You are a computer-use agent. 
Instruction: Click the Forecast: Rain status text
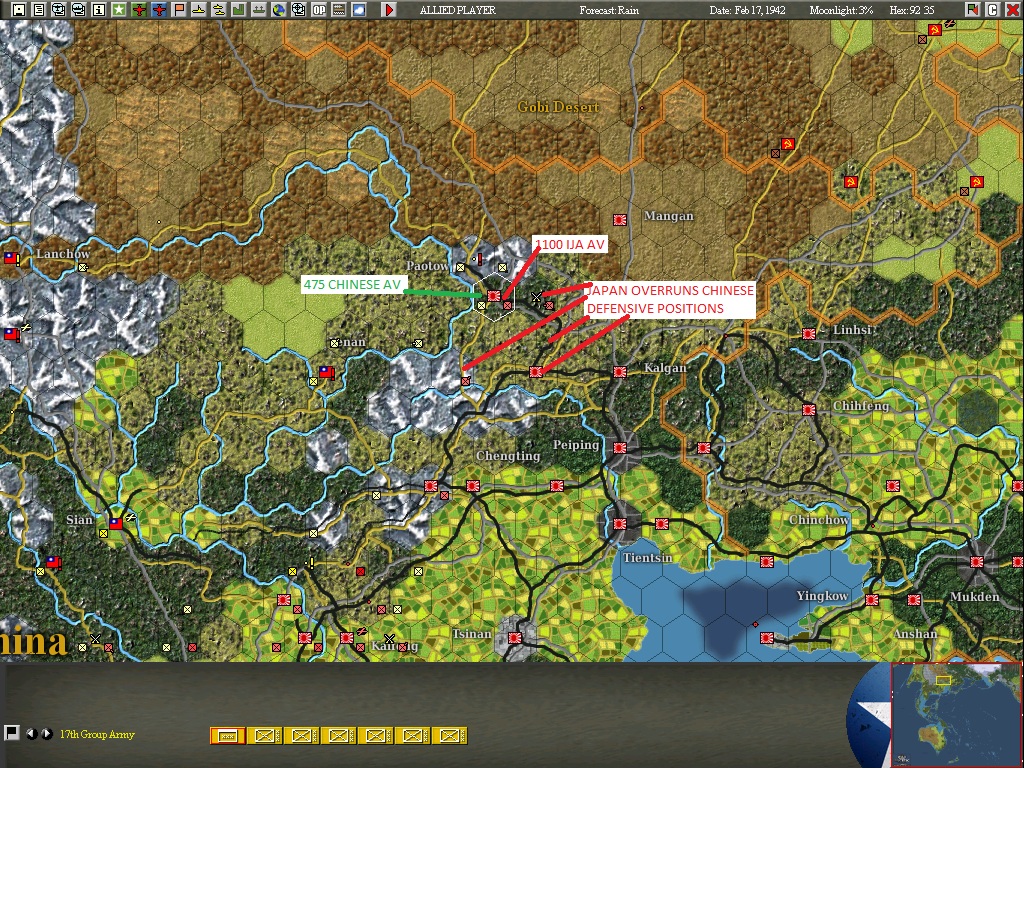(609, 10)
